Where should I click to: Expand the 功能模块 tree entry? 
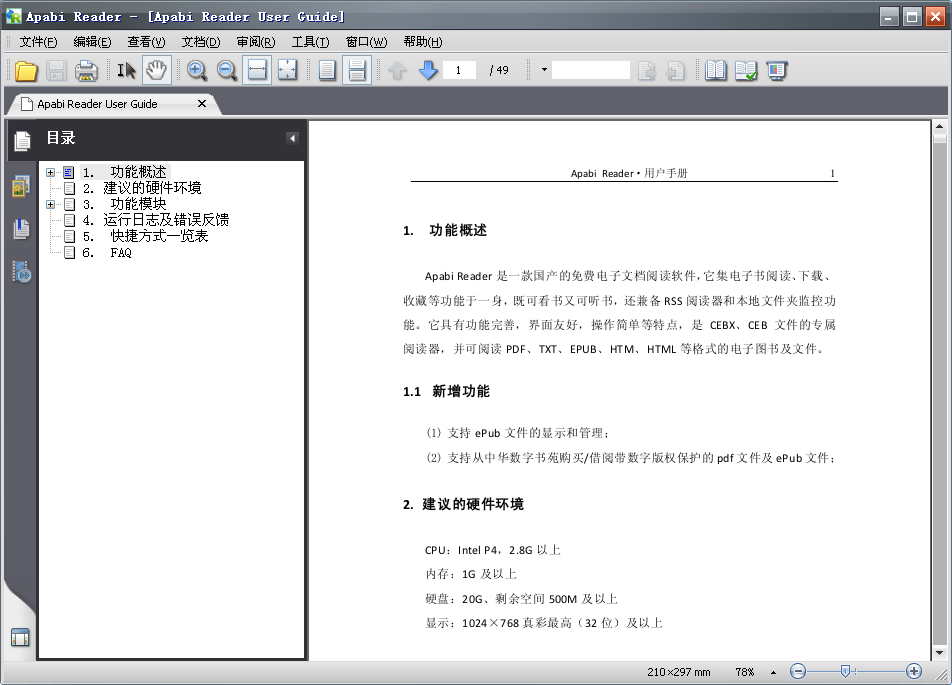[50, 203]
